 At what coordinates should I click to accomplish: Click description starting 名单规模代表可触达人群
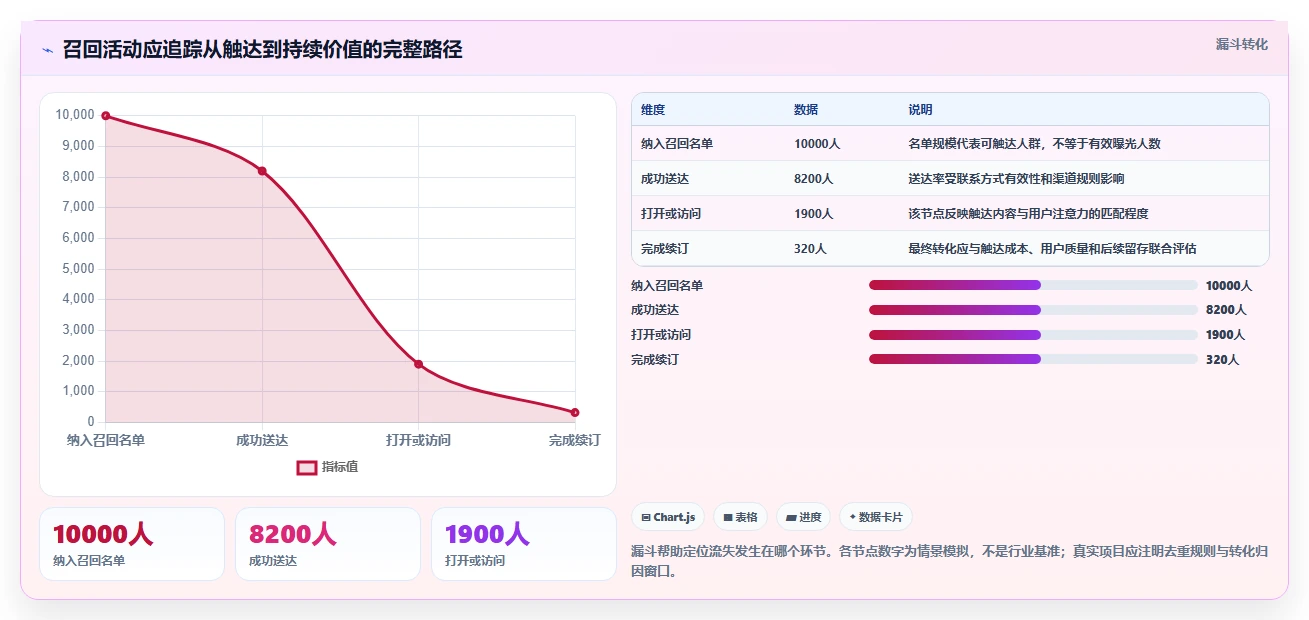click(1034, 144)
